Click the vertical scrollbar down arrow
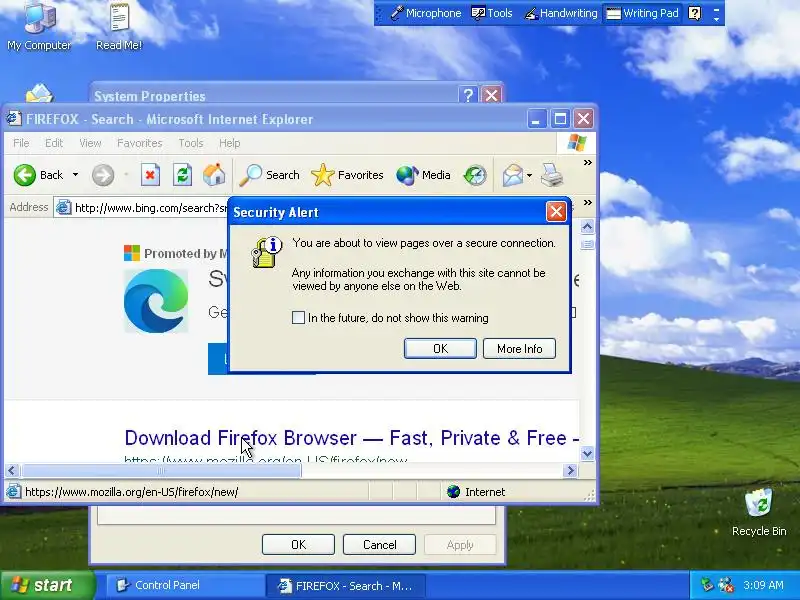This screenshot has height=600, width=800. [x=587, y=454]
